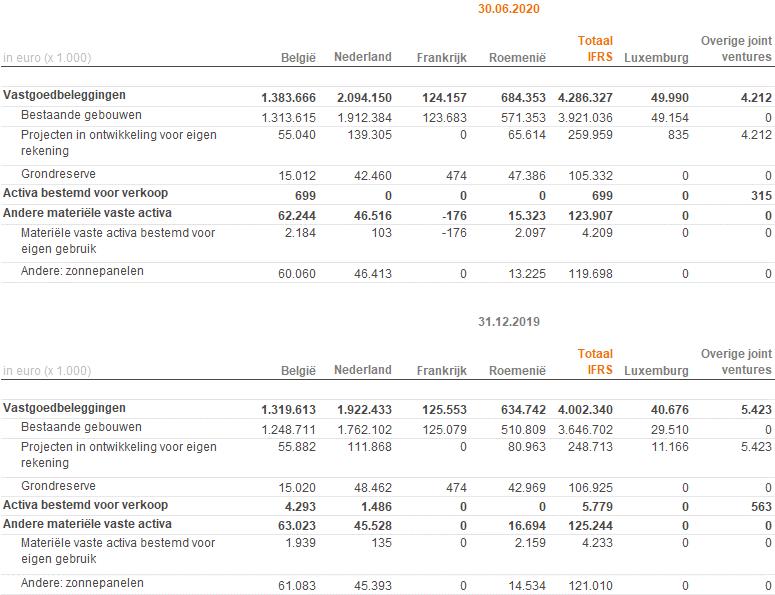This screenshot has width=775, height=595.
Task: Select the Grondreserve total 105.332
Action: pyautogui.click(x=591, y=176)
